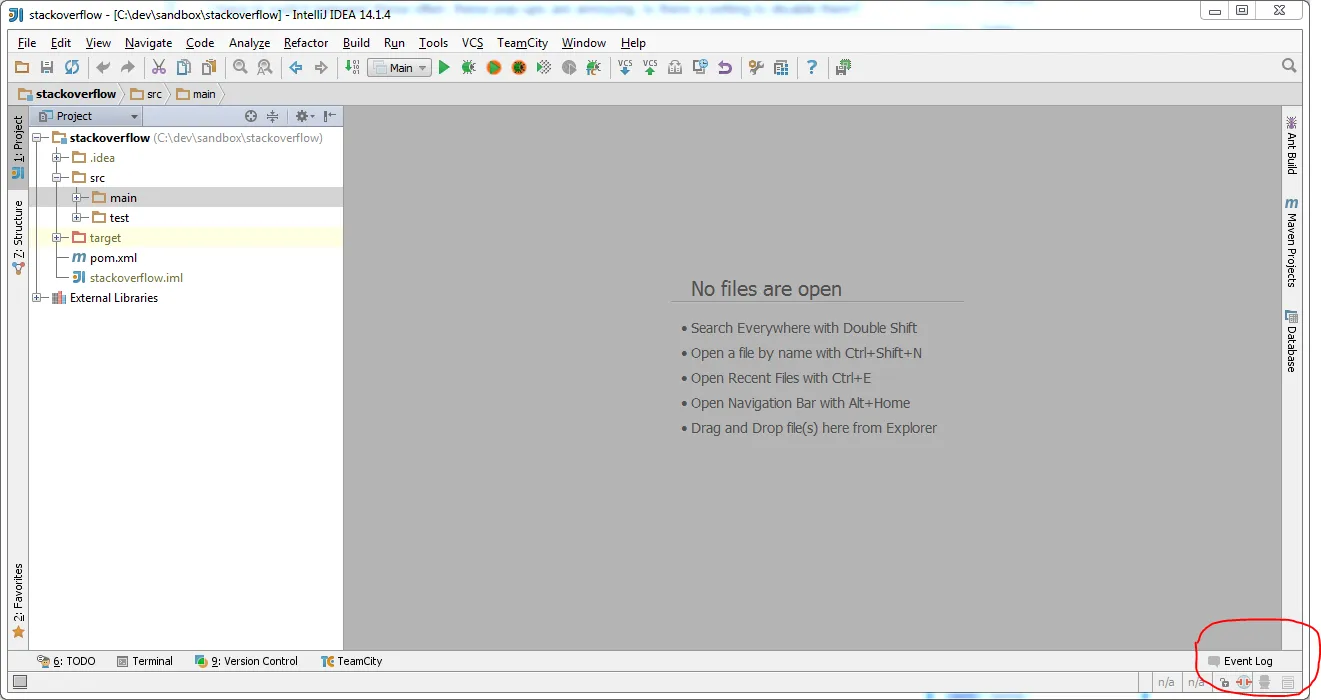
Task: Click the Search Everywhere magnifier at right
Action: [x=1289, y=66]
